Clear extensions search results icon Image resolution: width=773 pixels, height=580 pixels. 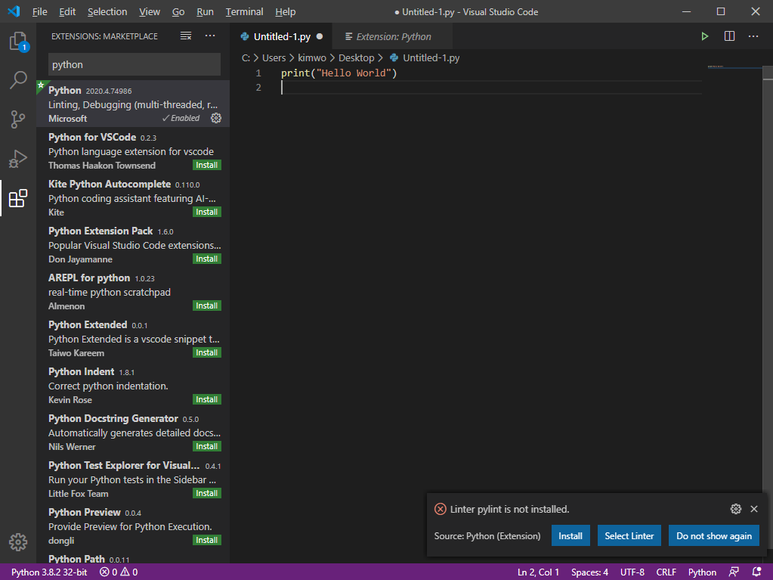pos(186,36)
